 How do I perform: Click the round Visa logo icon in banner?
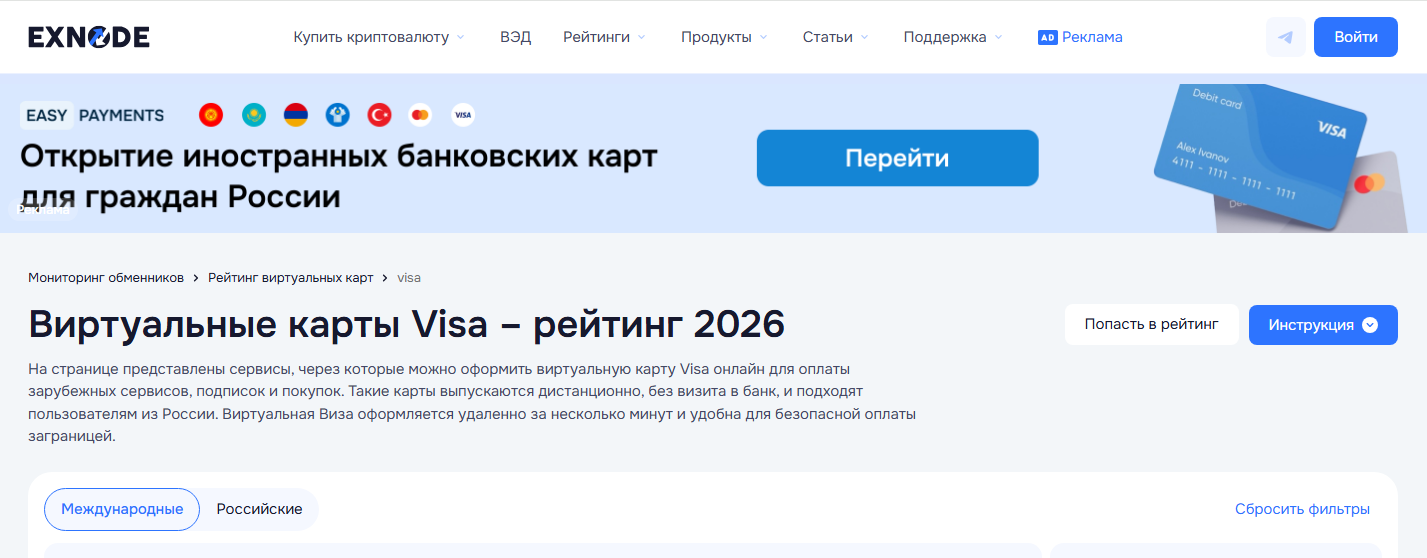coord(462,115)
